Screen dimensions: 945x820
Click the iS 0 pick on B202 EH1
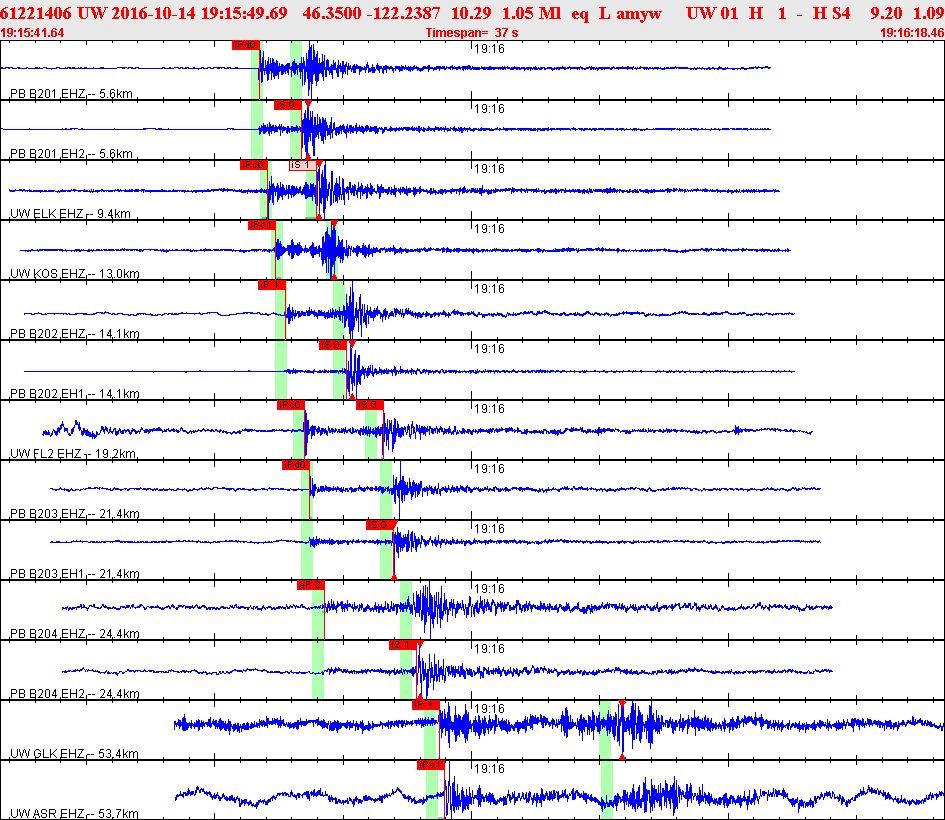(332, 345)
